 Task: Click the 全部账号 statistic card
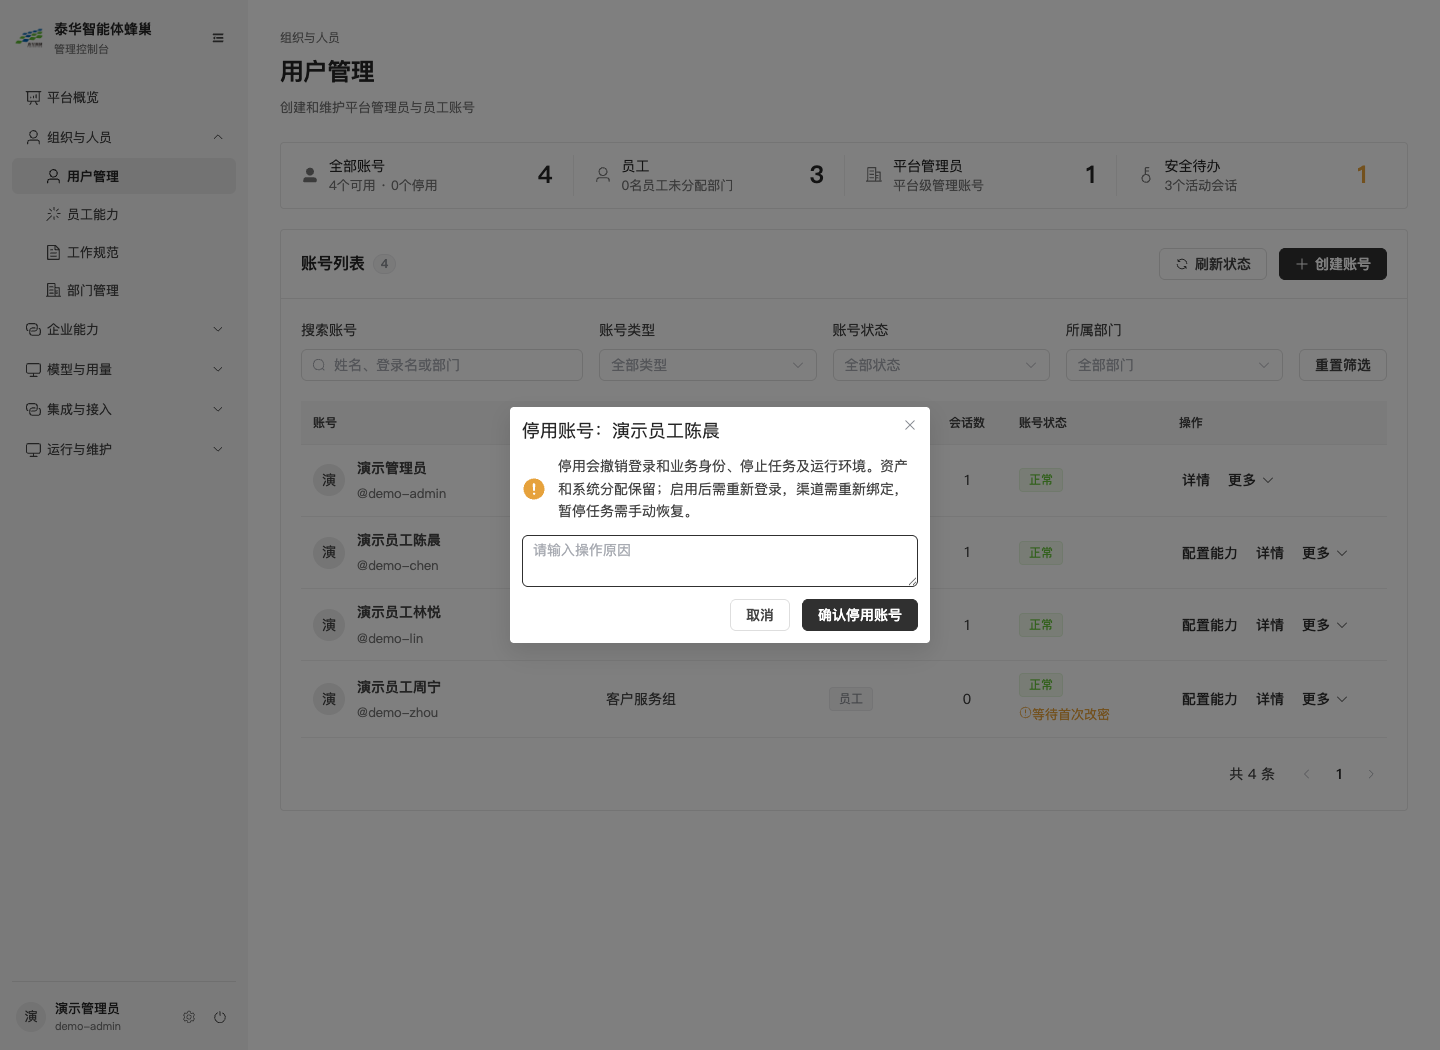tap(427, 175)
